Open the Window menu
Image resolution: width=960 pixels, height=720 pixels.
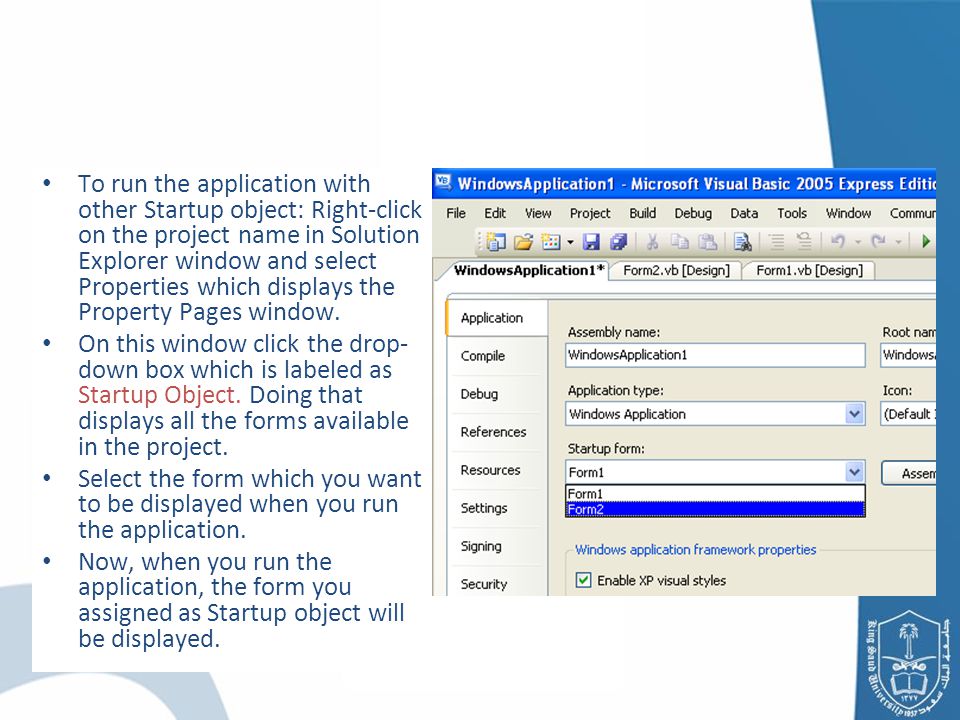848,213
